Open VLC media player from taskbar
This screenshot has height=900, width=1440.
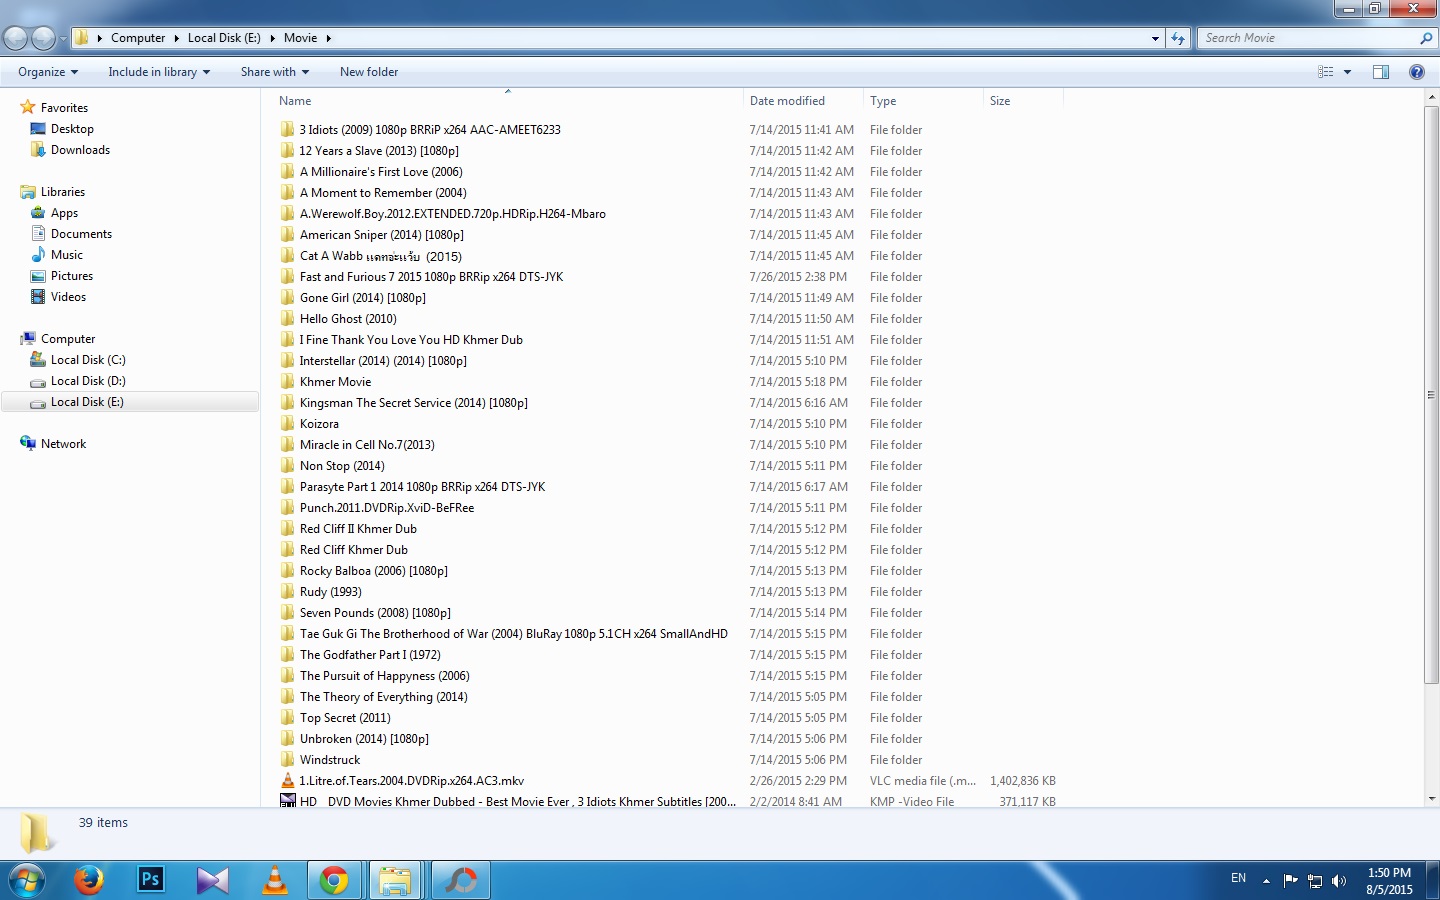[x=274, y=880]
